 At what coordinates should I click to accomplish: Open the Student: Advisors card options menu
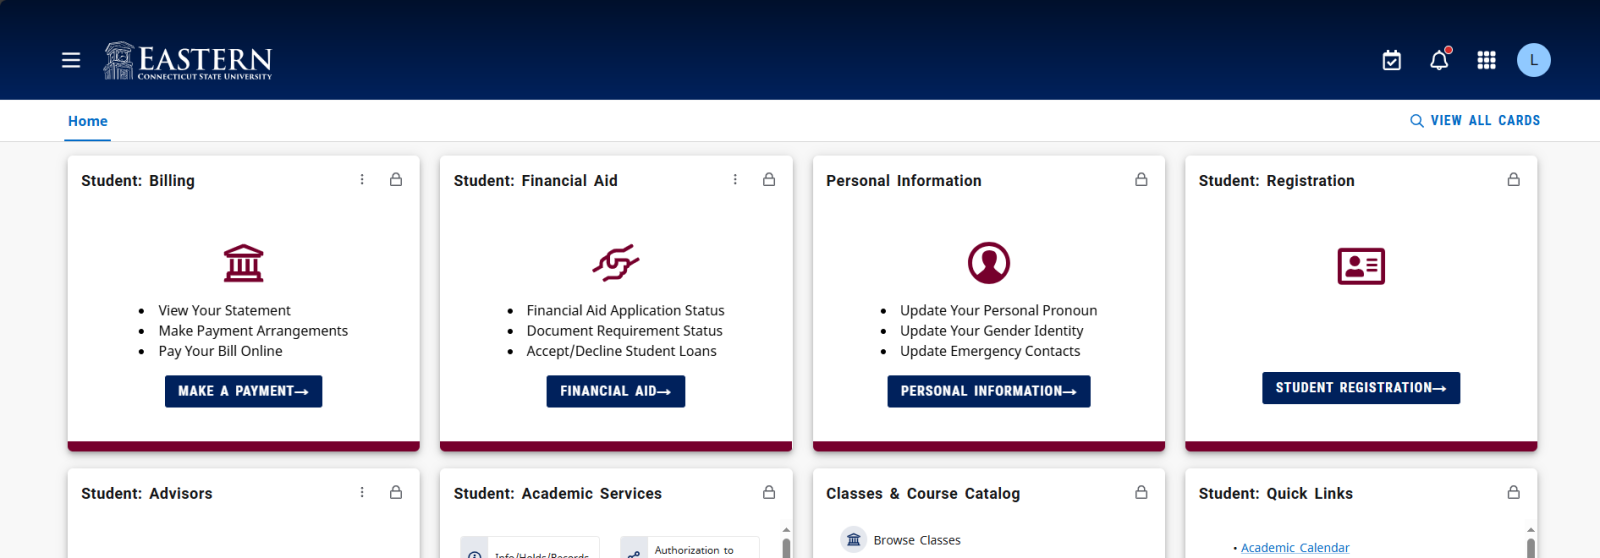362,493
